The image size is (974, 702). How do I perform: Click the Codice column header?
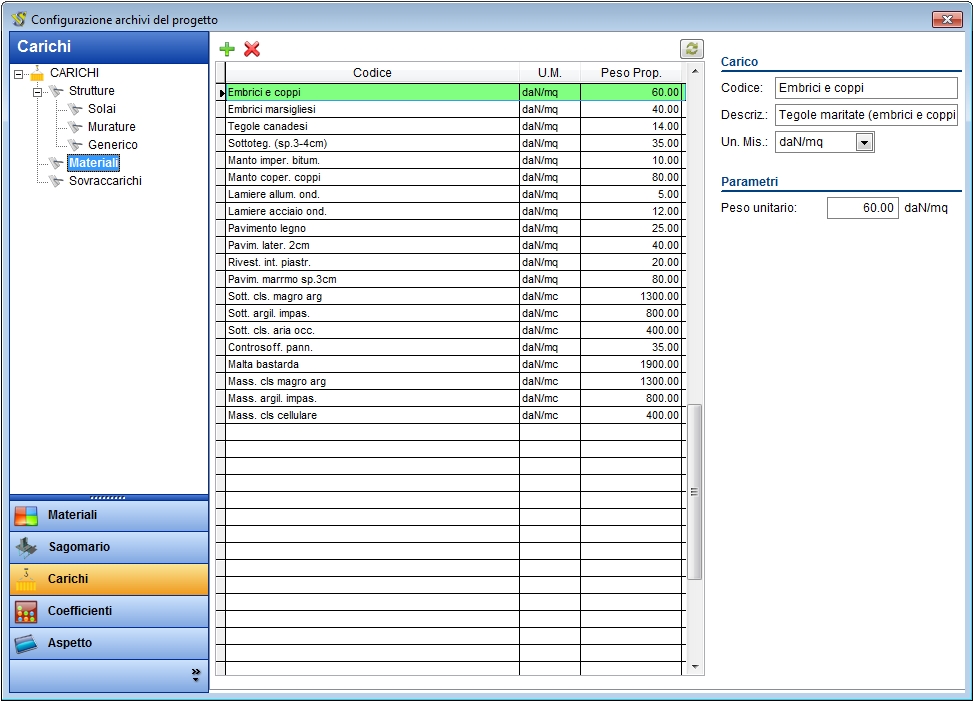click(372, 73)
